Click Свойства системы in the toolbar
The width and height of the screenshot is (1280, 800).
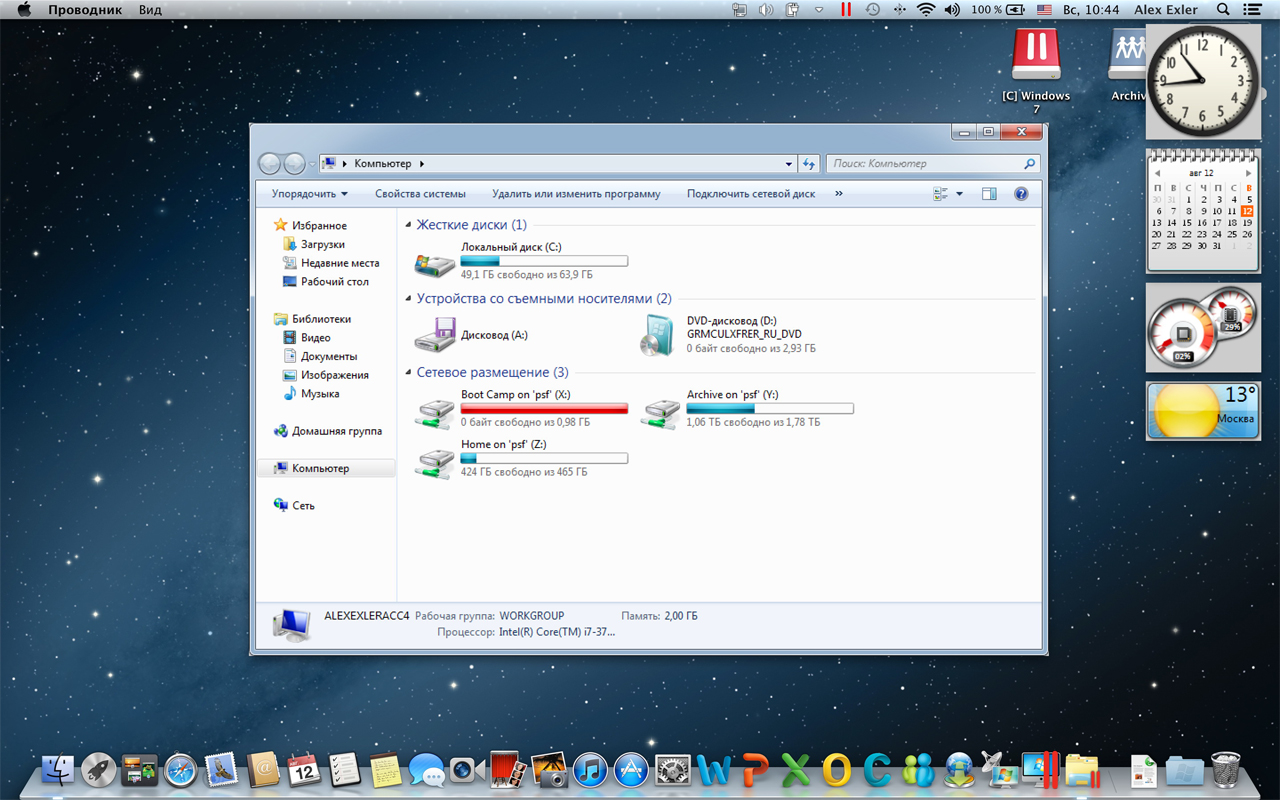point(420,194)
